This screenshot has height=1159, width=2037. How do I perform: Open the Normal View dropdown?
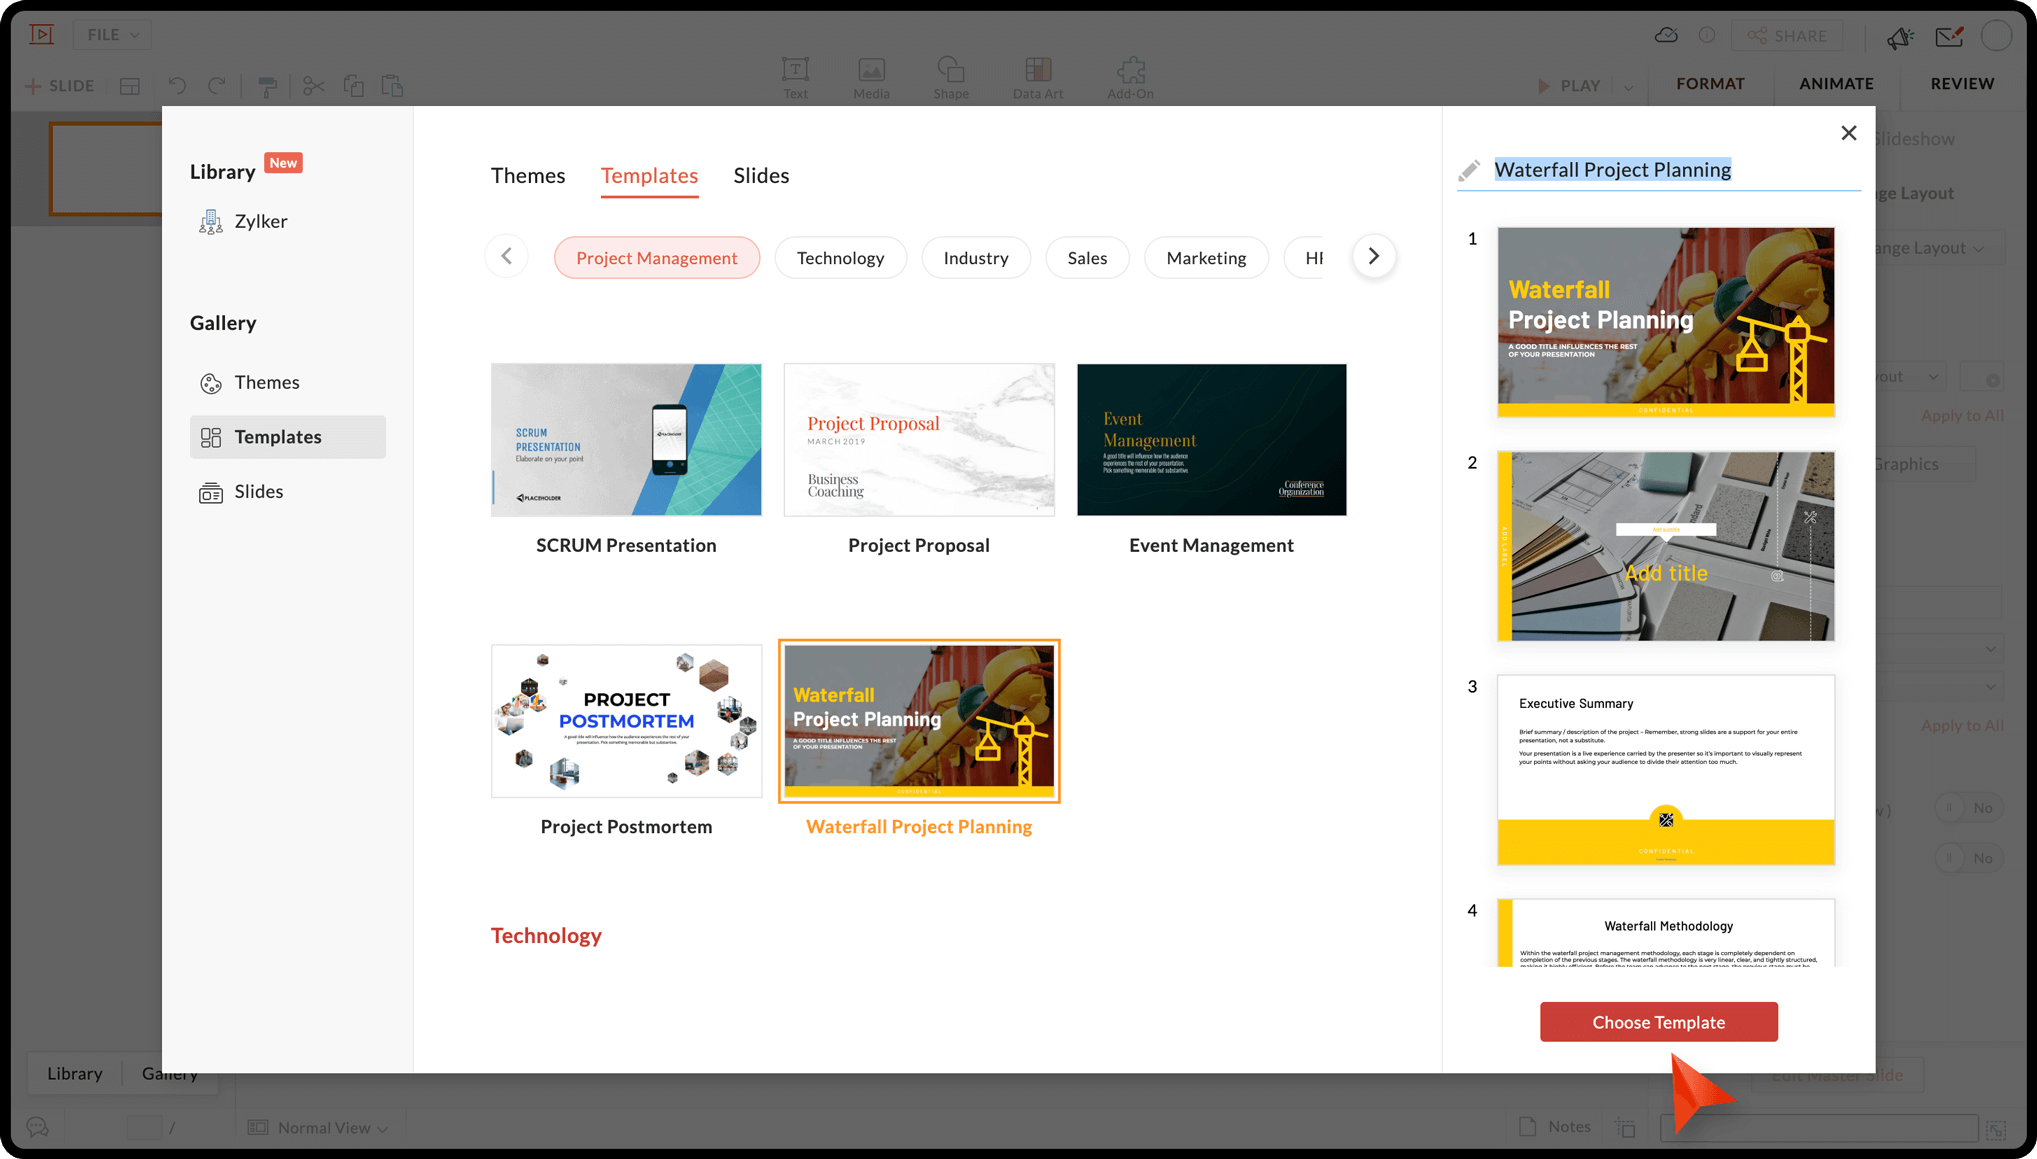pyautogui.click(x=319, y=1127)
